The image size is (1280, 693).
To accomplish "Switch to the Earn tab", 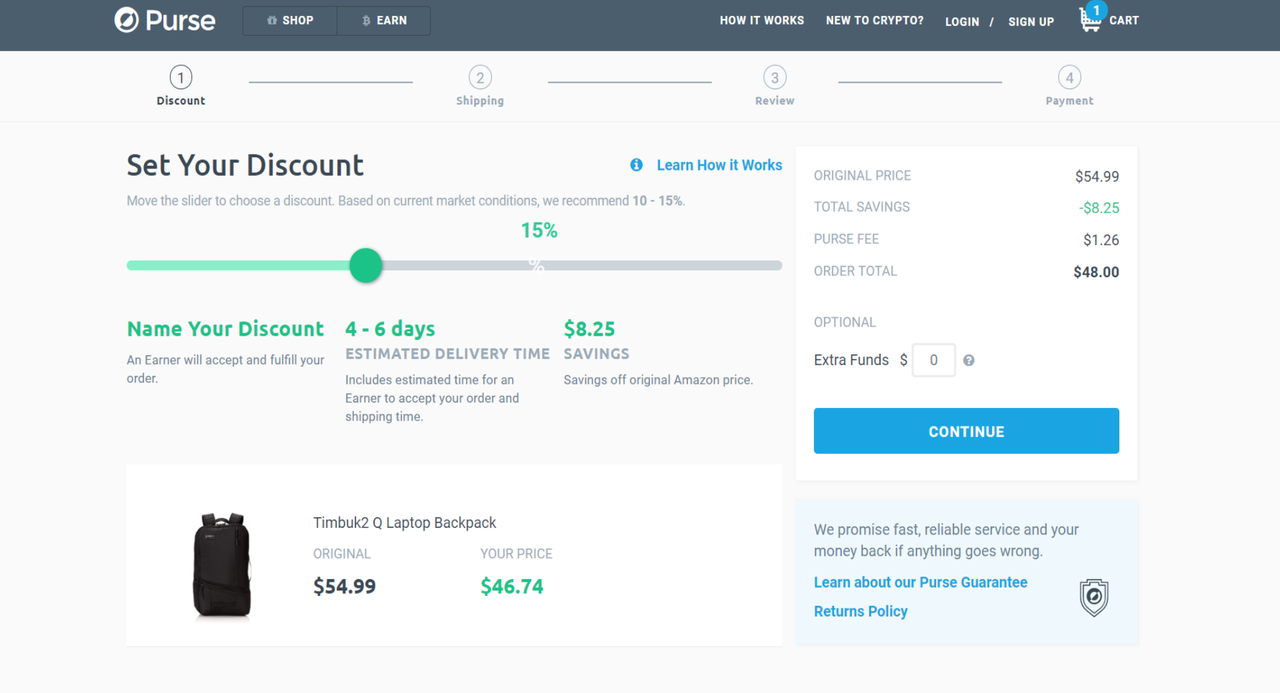I will point(384,20).
